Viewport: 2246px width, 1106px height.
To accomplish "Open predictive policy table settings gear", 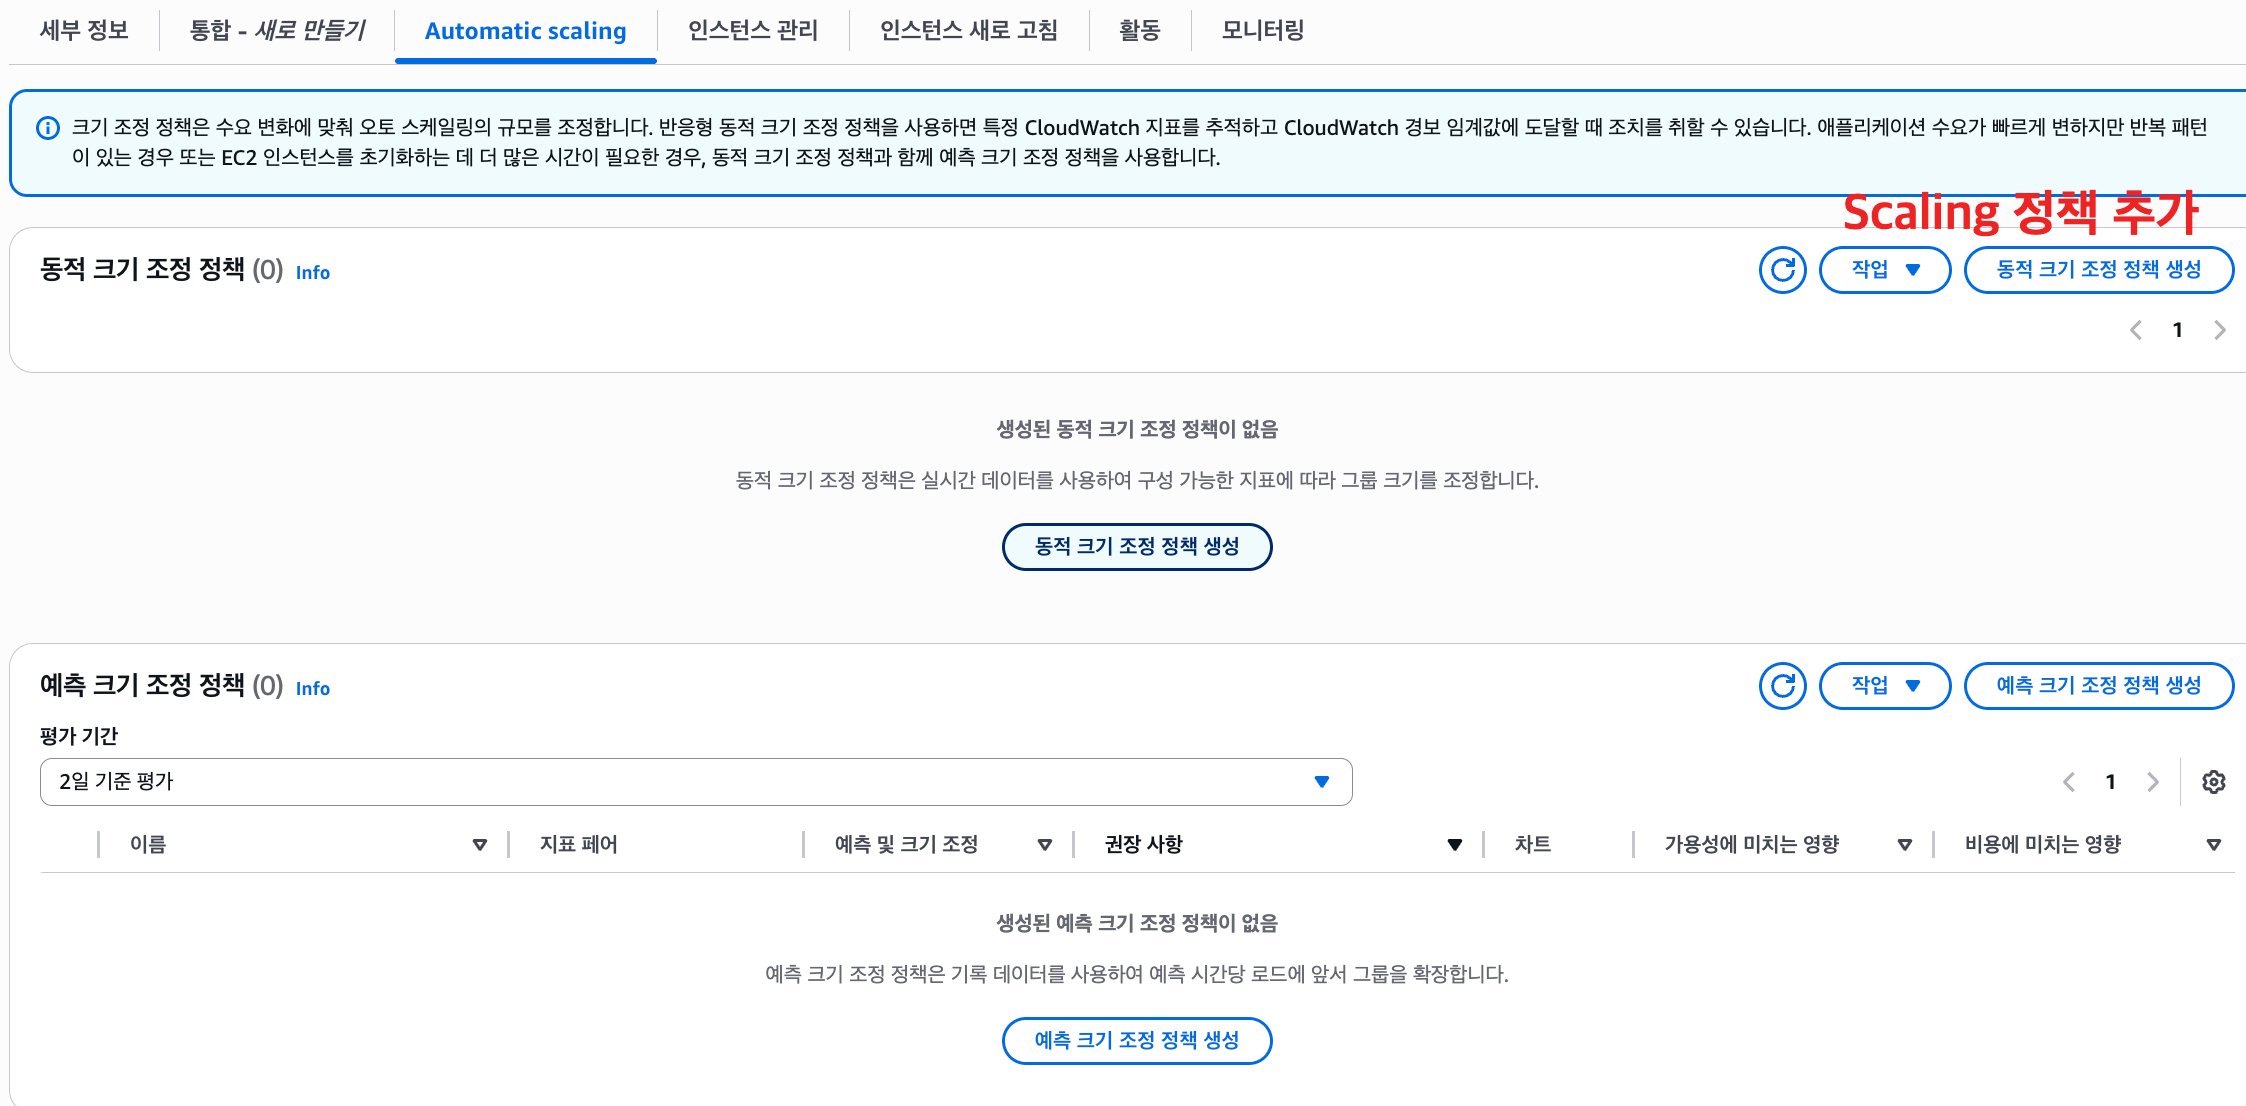I will click(x=2214, y=782).
